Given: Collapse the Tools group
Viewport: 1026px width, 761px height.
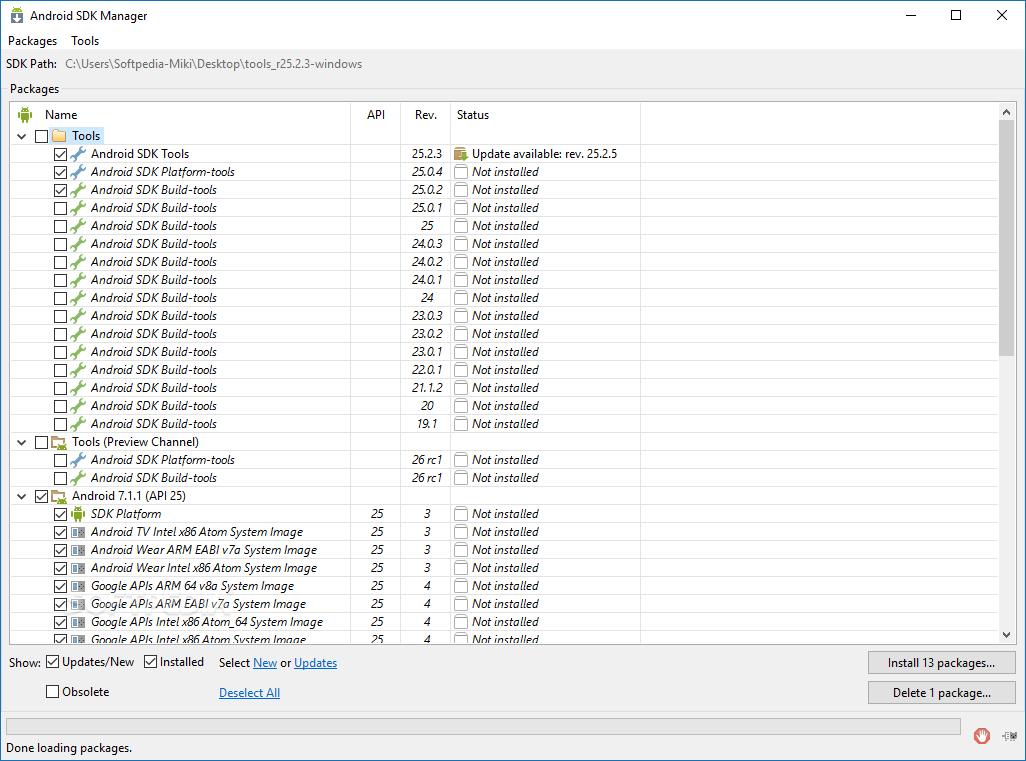Looking at the screenshot, I should 22,136.
